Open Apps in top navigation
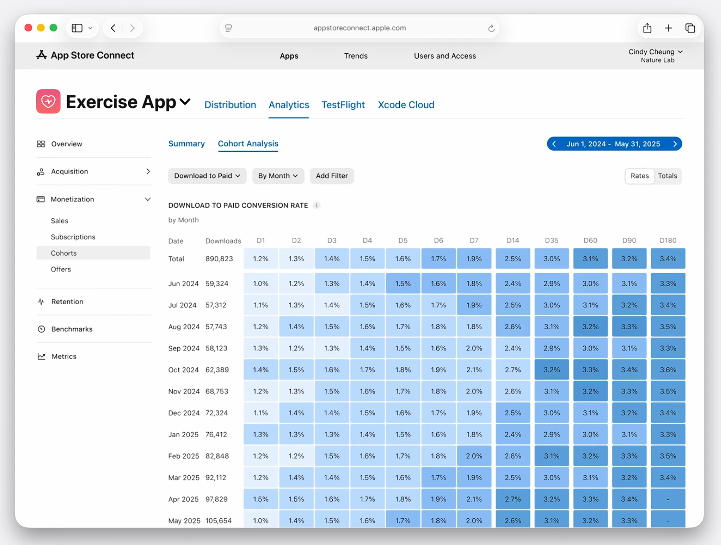 coord(289,56)
